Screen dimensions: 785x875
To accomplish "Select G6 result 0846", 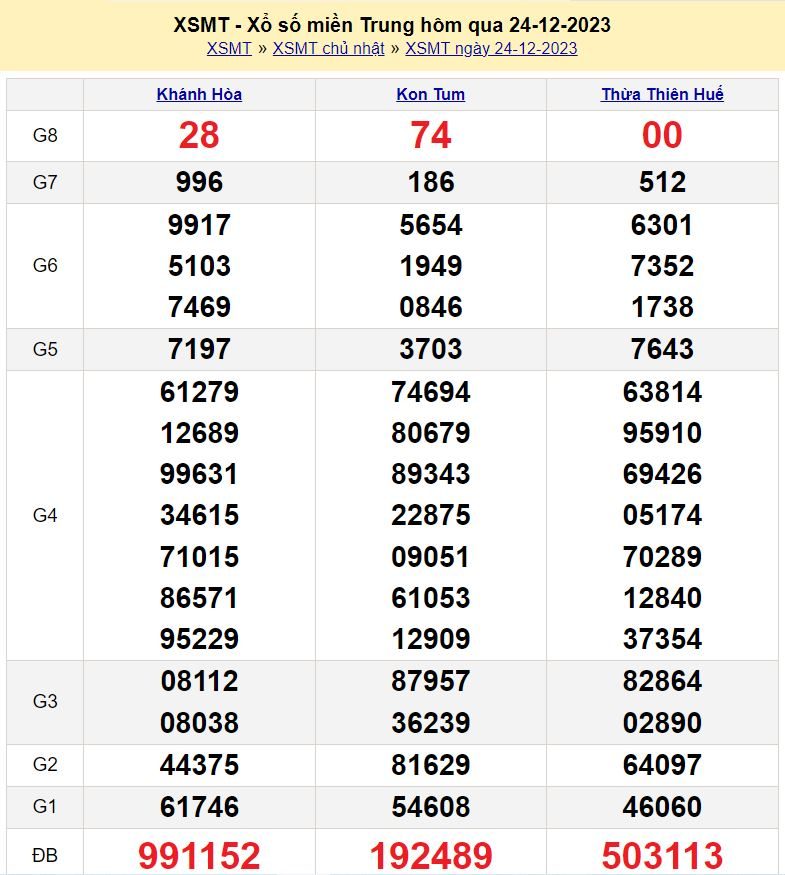I will (x=430, y=307).
